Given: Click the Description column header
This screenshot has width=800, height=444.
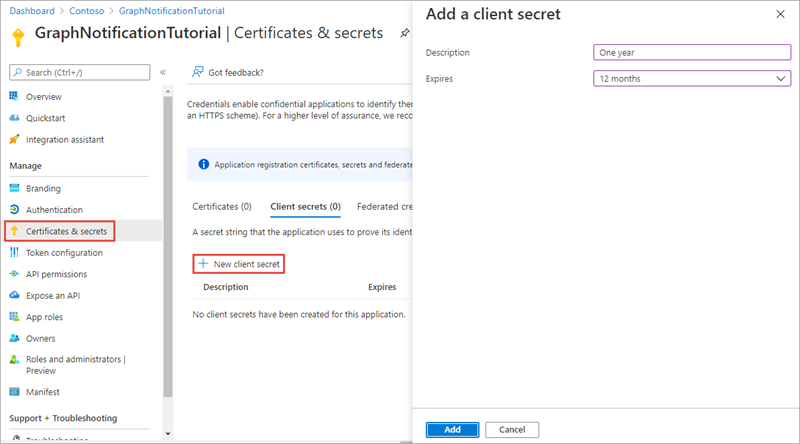Looking at the screenshot, I should coord(226,287).
